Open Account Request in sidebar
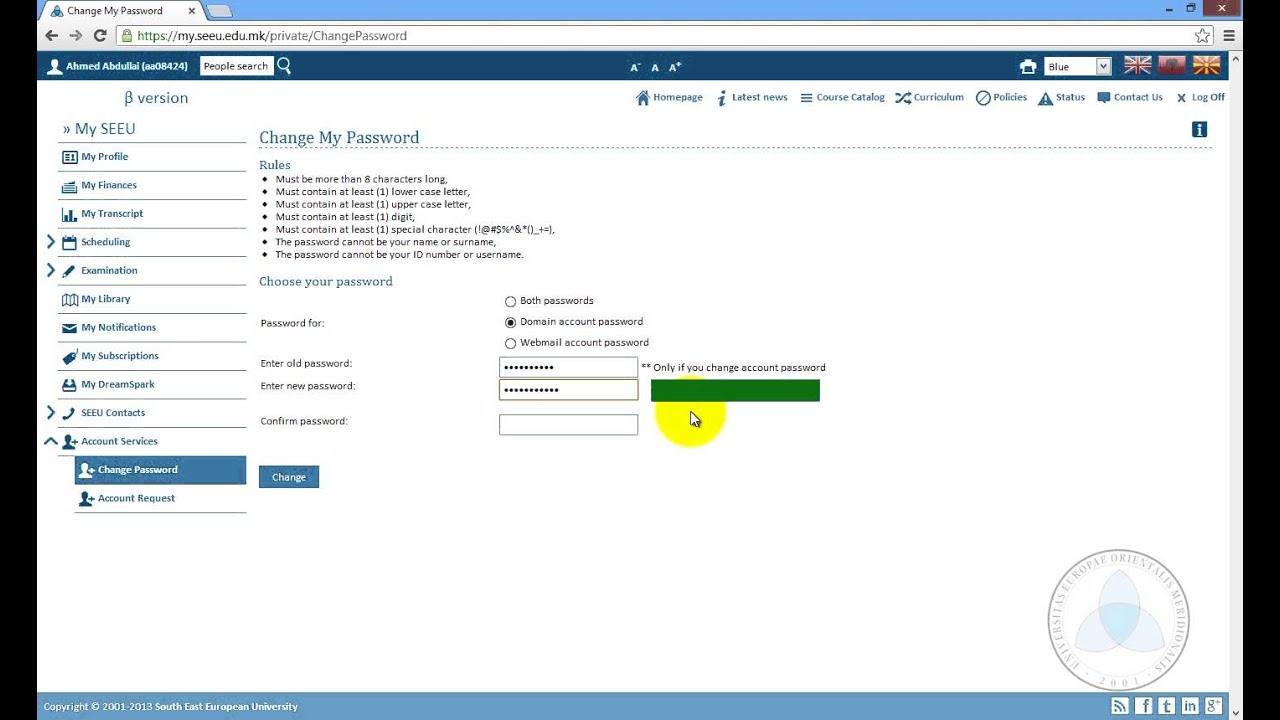The width and height of the screenshot is (1280, 720). click(x=136, y=498)
